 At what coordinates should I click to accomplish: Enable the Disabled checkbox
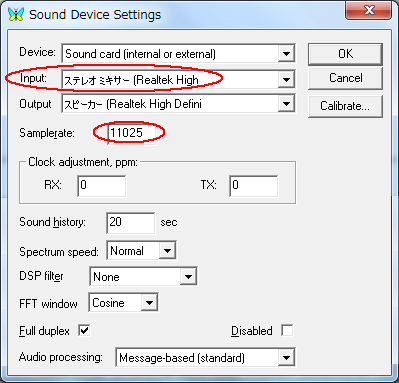287,331
